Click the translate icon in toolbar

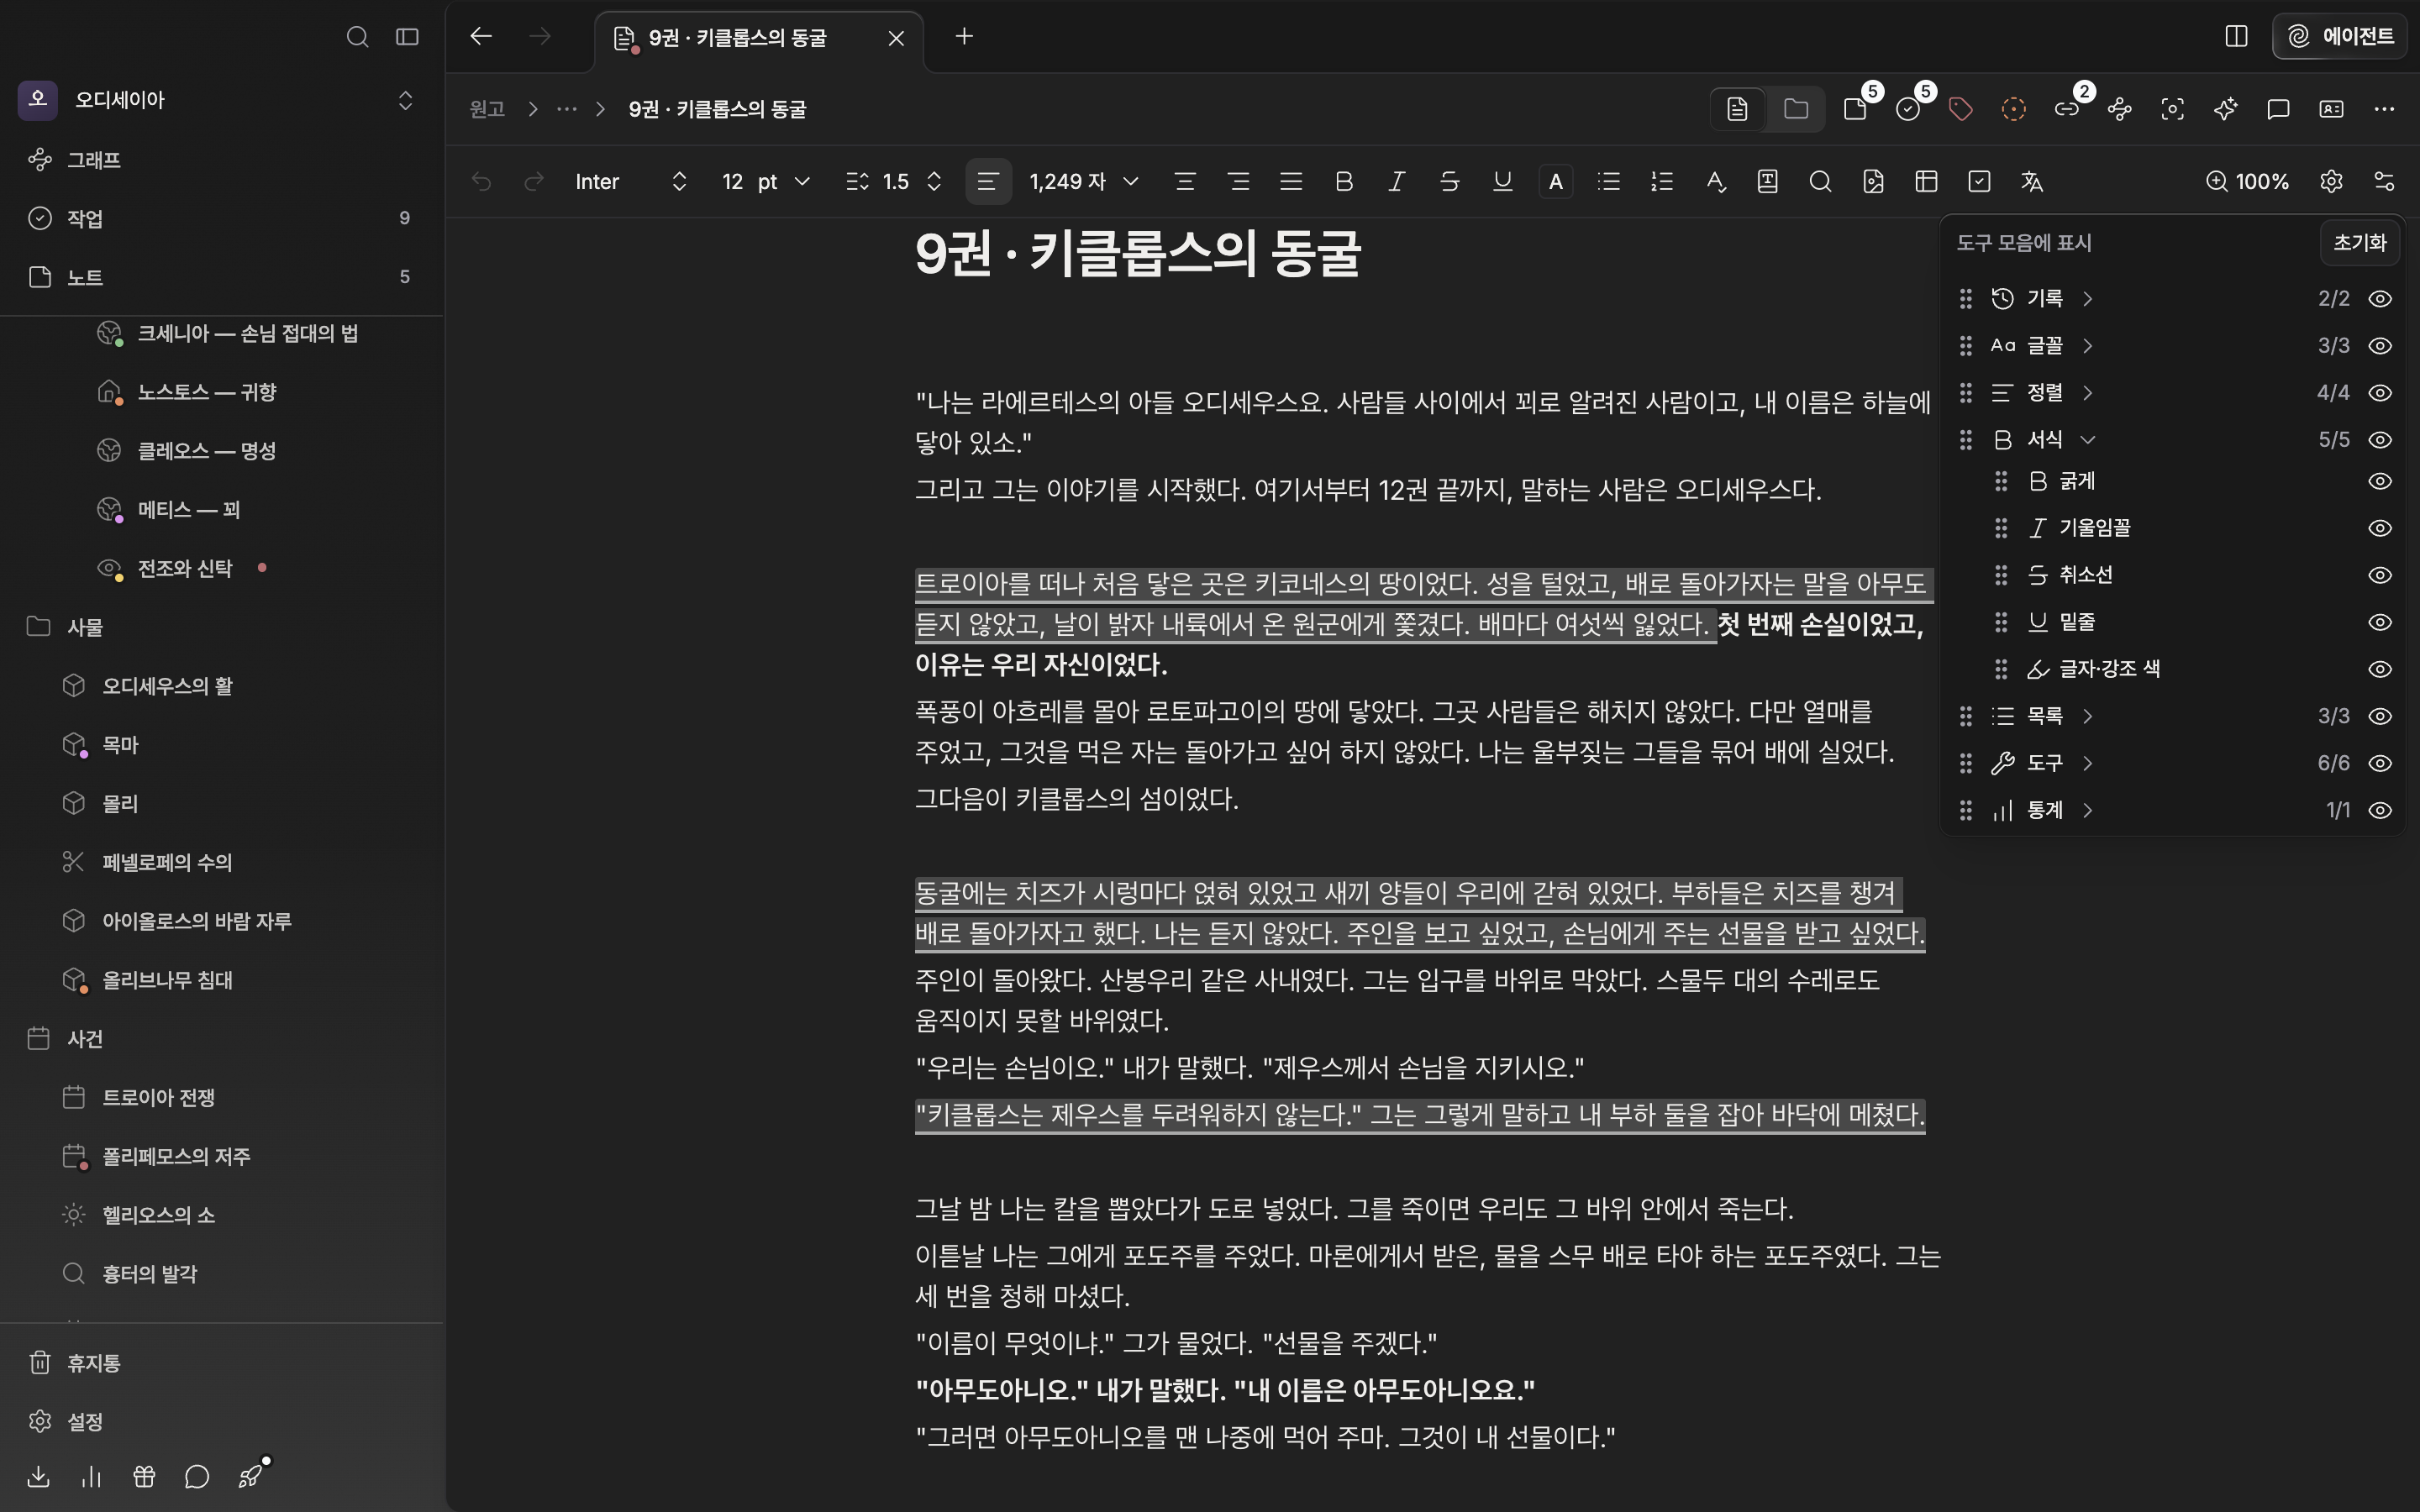(2031, 182)
